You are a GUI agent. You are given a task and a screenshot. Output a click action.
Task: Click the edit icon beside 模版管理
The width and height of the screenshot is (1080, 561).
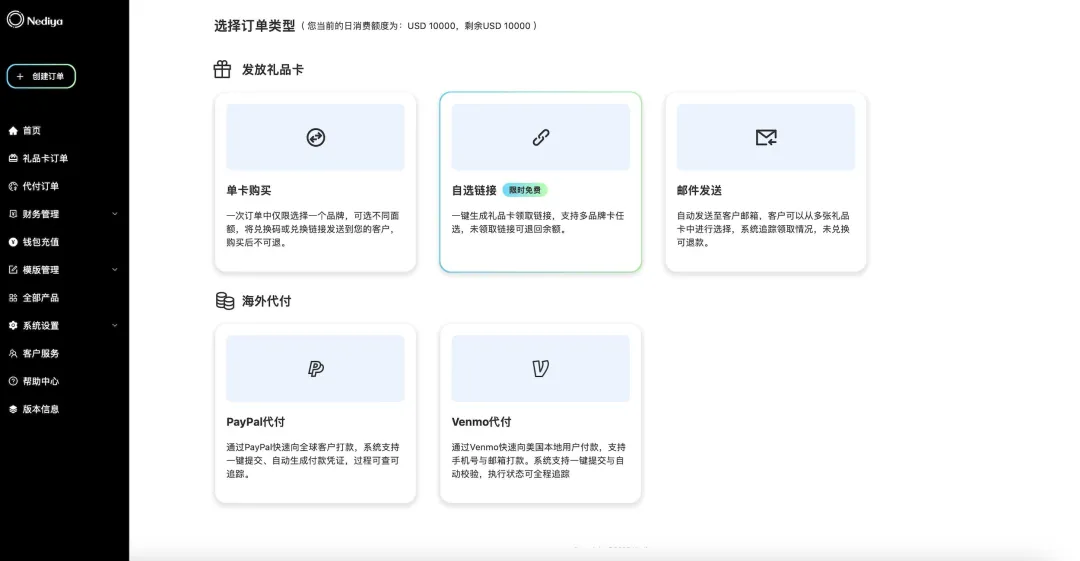[13, 269]
